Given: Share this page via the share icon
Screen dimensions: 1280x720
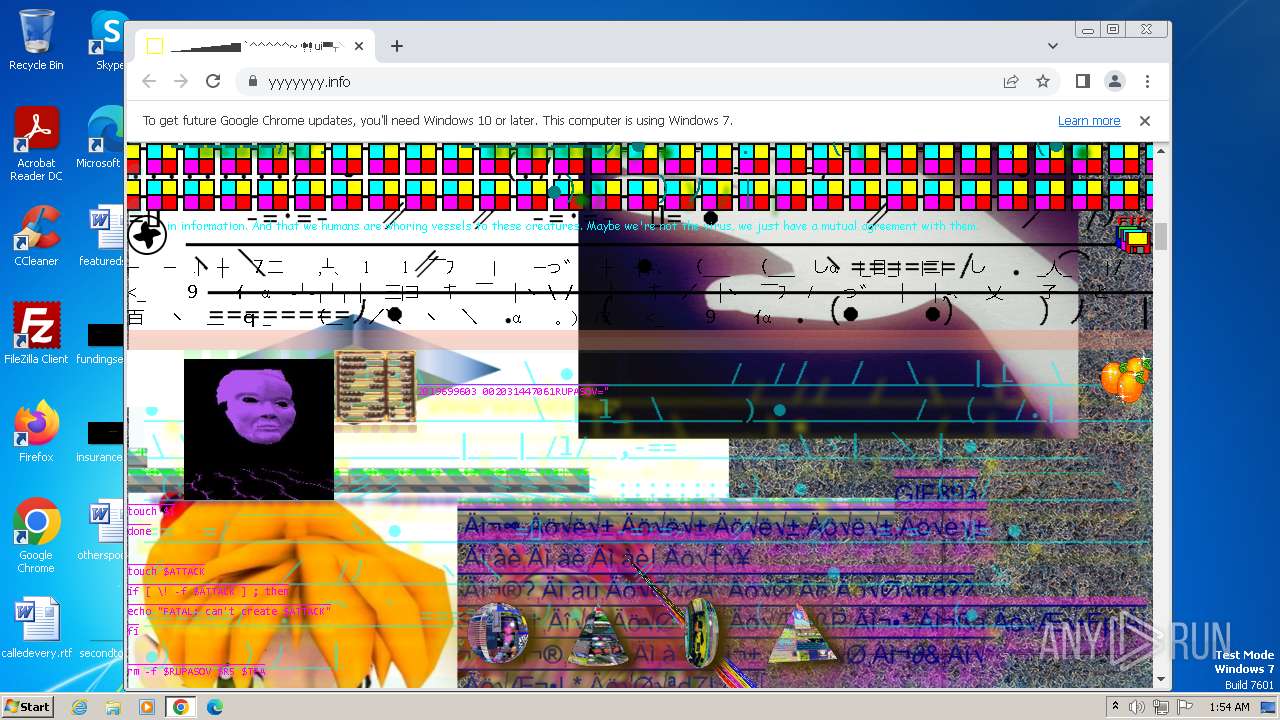Looking at the screenshot, I should (x=1011, y=81).
